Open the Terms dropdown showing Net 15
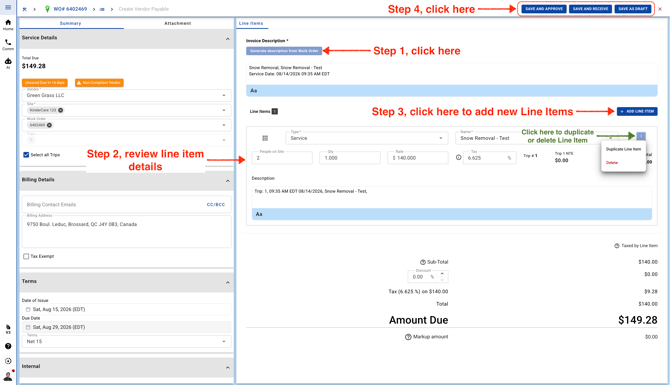 tap(126, 341)
